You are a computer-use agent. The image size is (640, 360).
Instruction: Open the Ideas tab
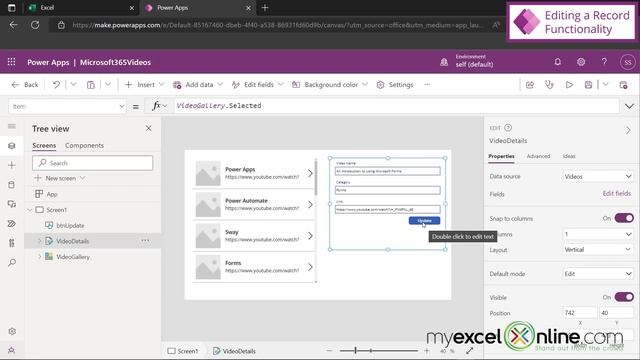click(569, 156)
